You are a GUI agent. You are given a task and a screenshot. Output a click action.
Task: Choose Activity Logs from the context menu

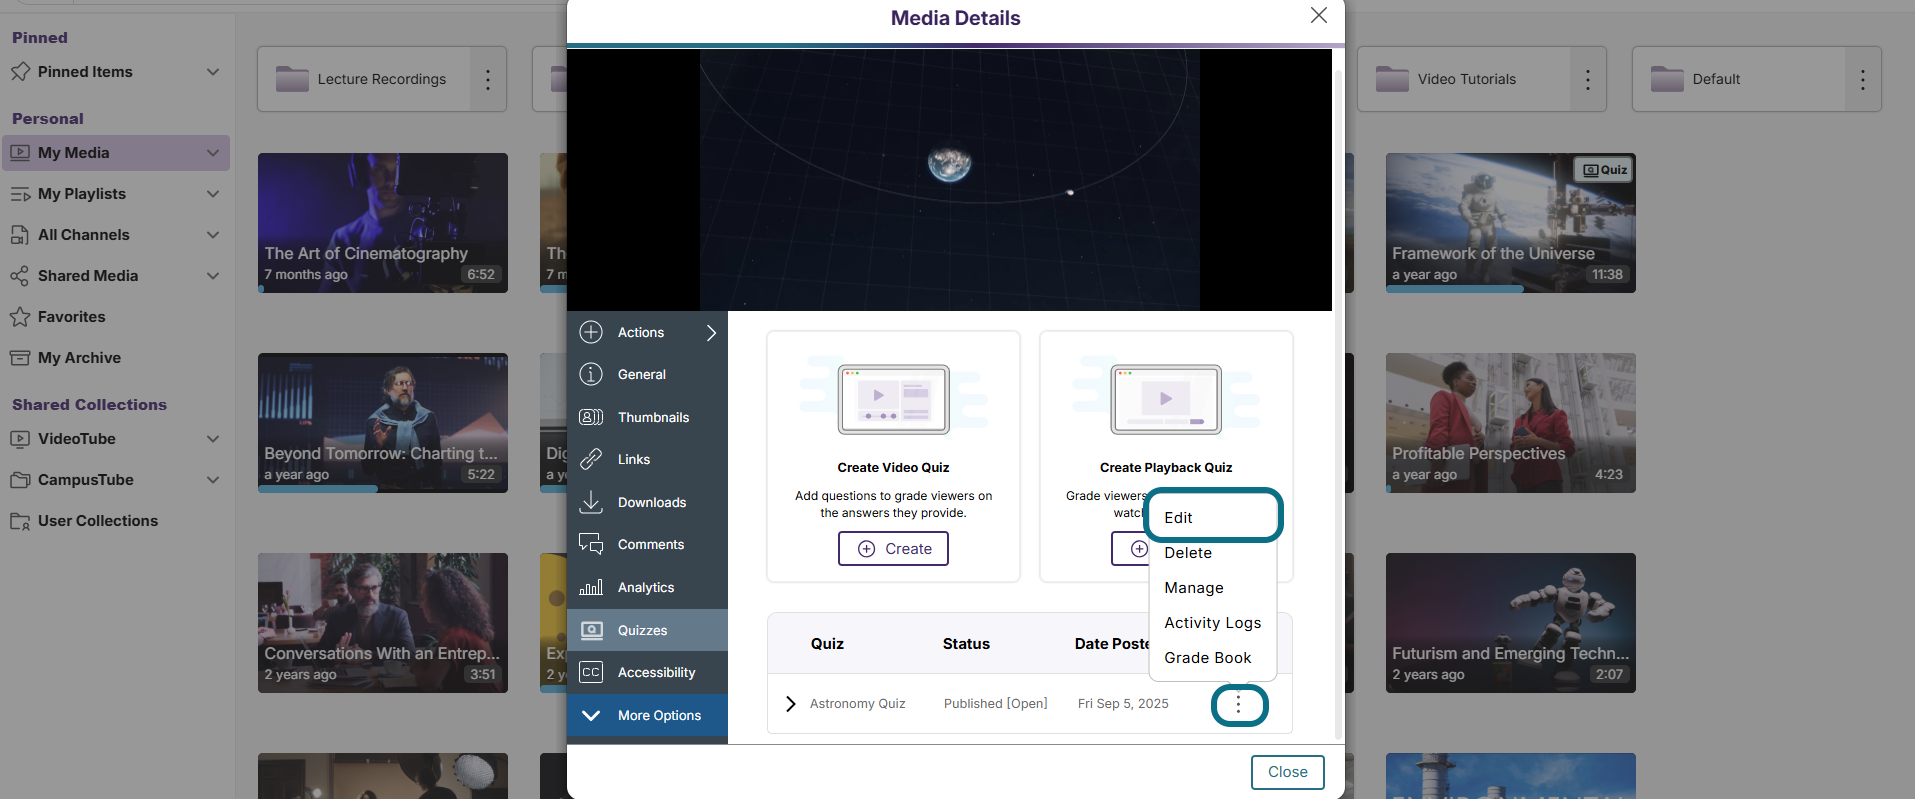point(1213,623)
